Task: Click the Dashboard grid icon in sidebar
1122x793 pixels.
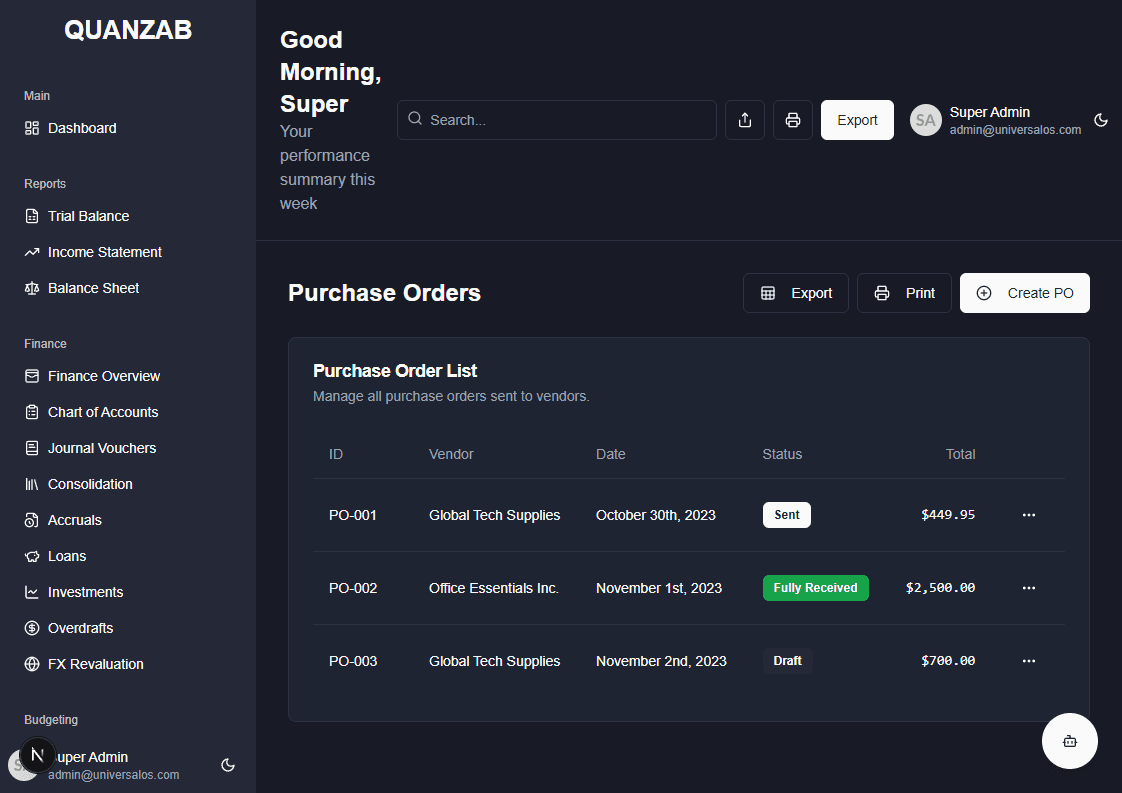Action: click(31, 128)
